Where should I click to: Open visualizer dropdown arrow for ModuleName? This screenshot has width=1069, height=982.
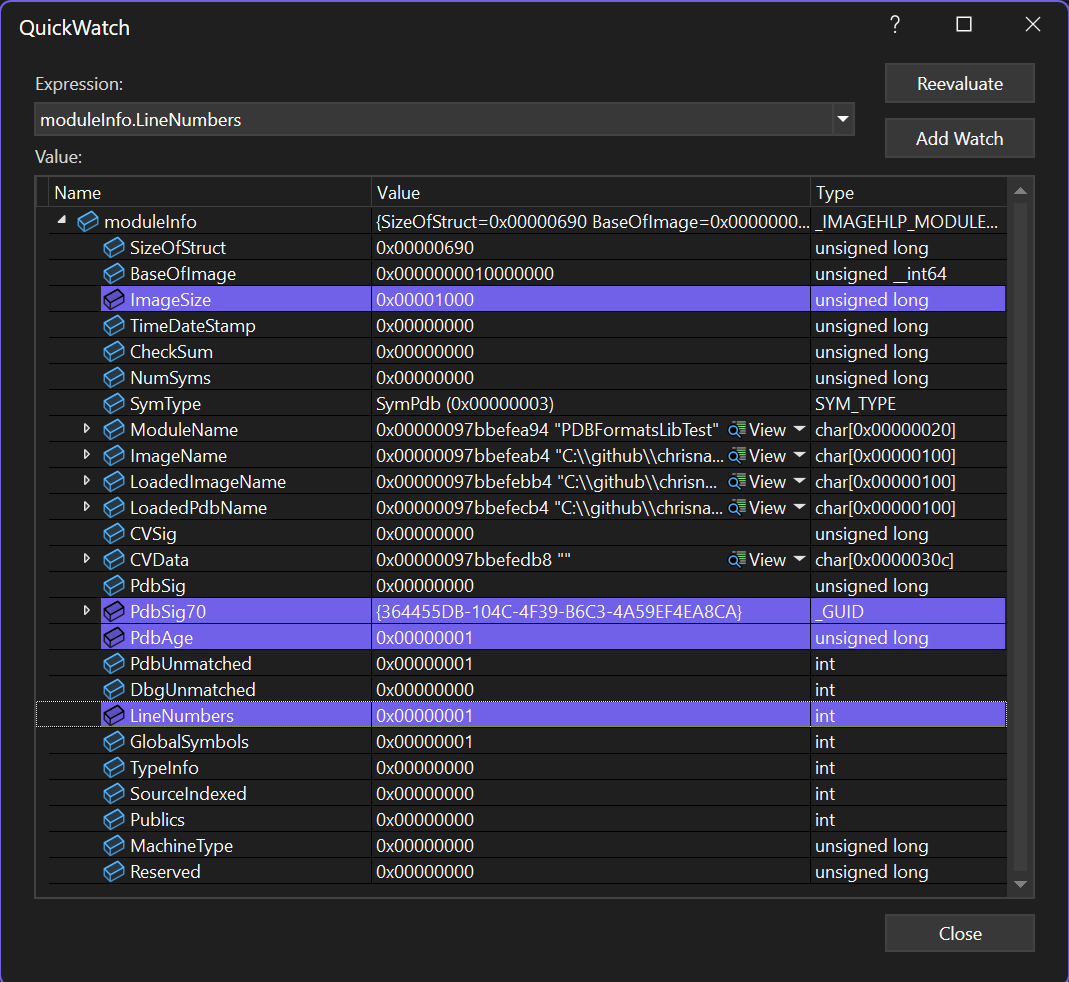800,430
